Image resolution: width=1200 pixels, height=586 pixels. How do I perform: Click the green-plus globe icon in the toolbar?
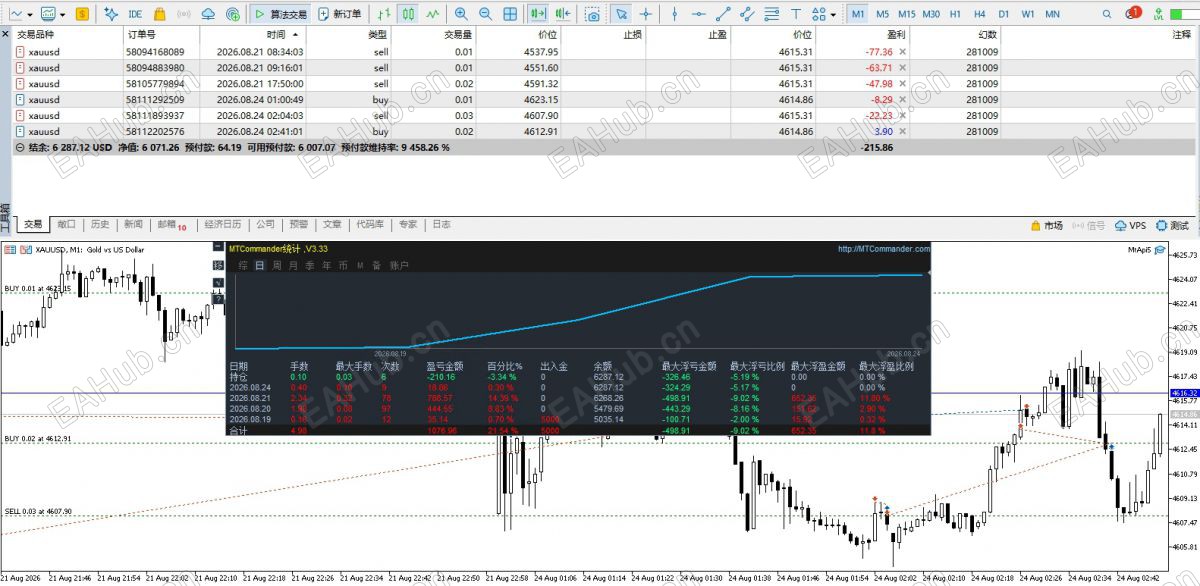(x=233, y=15)
